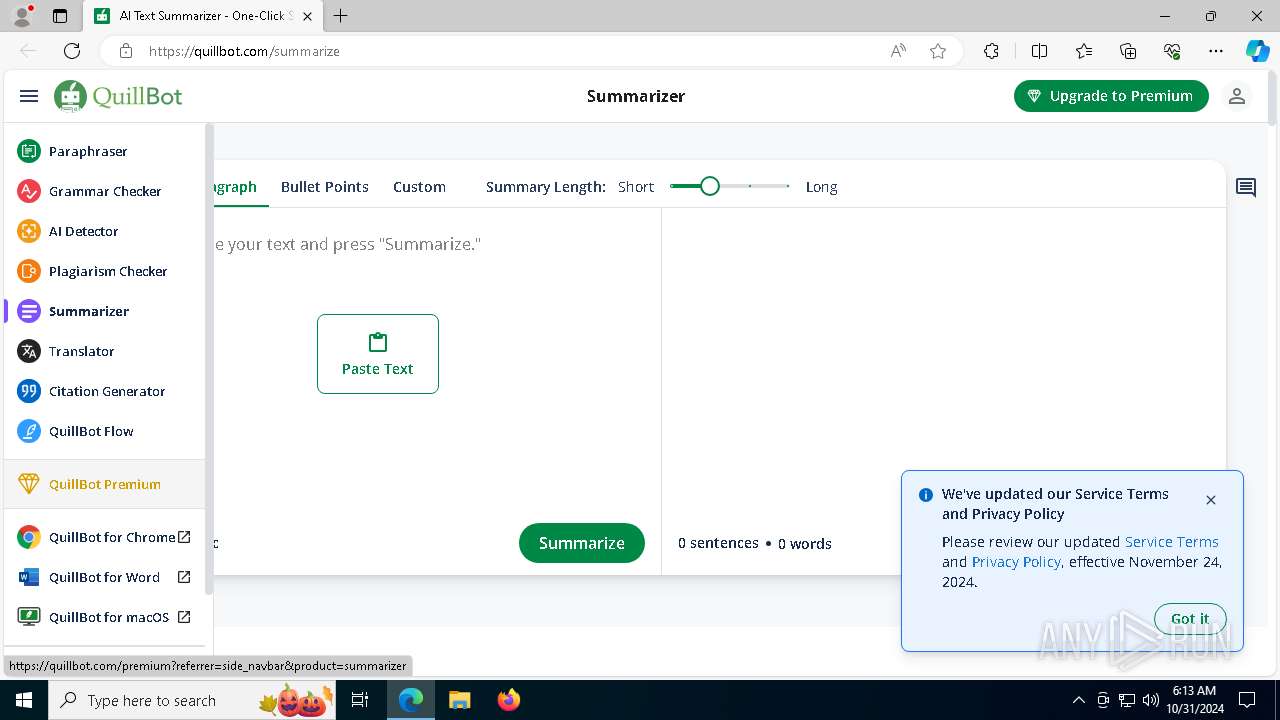Click the taskbar search box
The image size is (1280, 720).
click(x=190, y=700)
